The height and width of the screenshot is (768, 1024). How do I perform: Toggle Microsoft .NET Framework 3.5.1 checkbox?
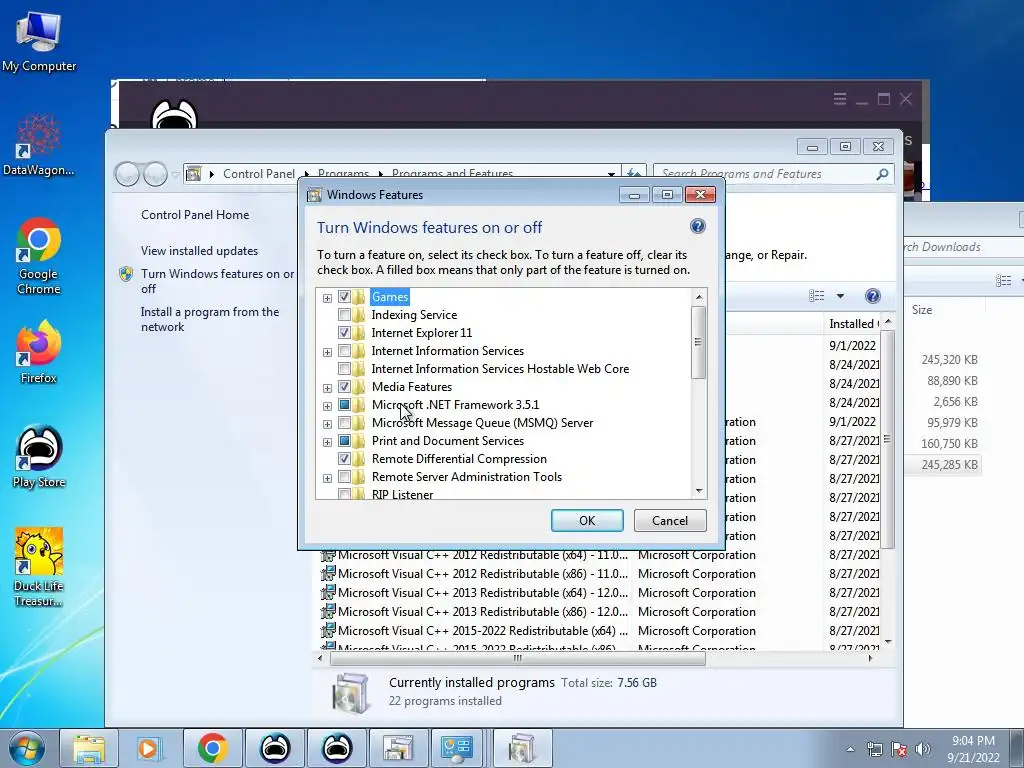click(x=344, y=405)
